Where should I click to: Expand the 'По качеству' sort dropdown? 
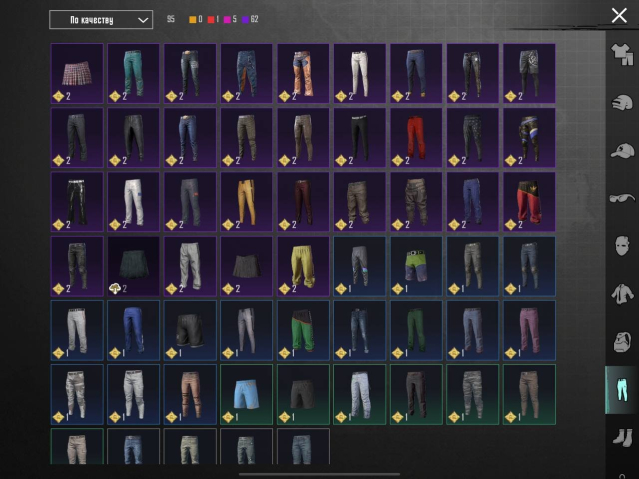[x=101, y=19]
